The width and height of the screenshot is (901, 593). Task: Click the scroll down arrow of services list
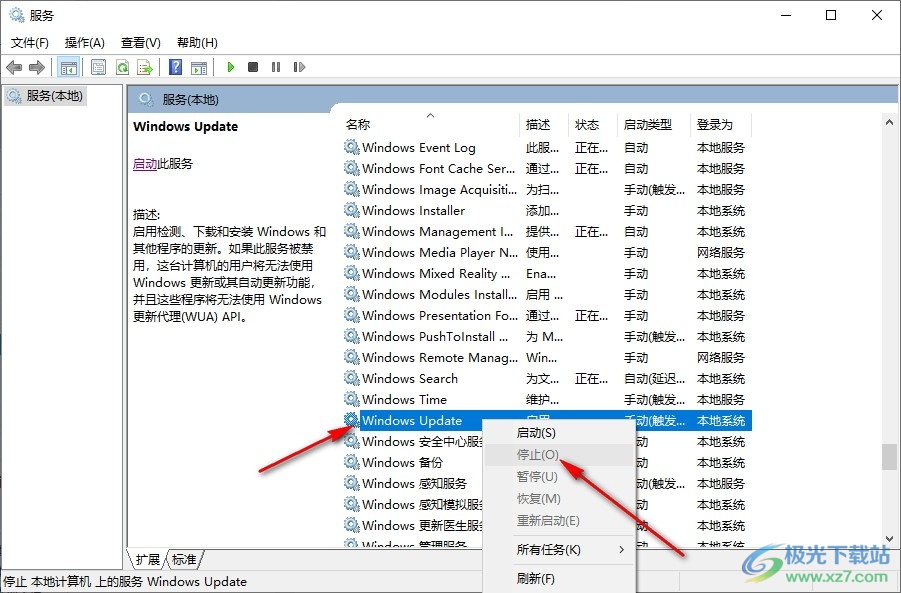point(890,538)
